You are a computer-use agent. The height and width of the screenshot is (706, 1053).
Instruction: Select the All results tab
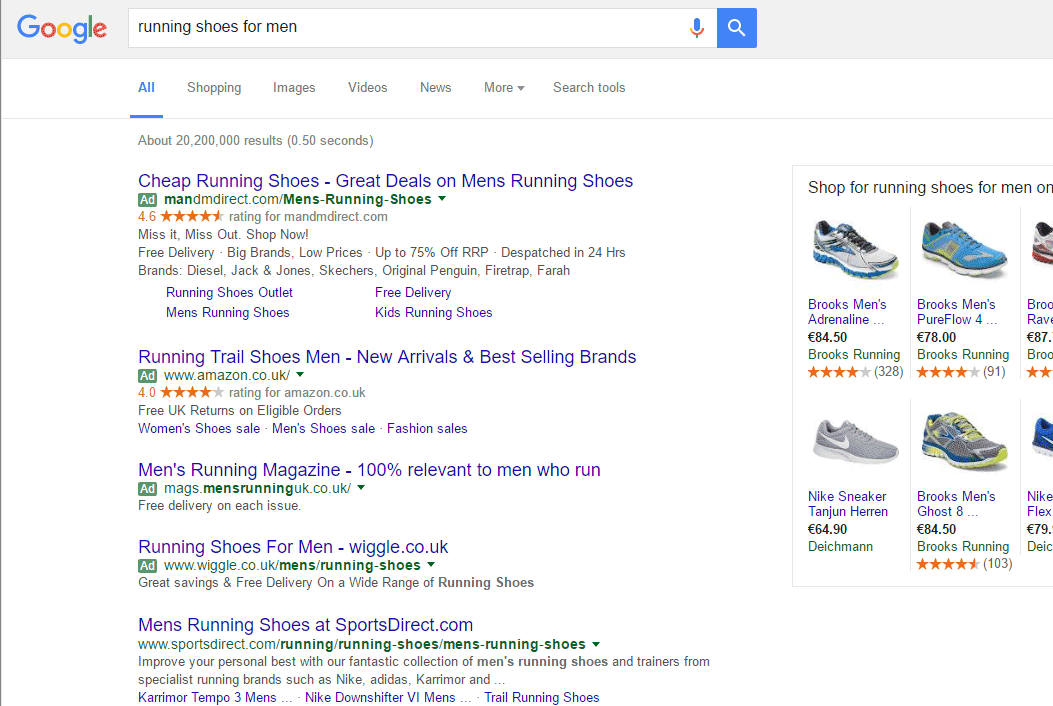146,87
